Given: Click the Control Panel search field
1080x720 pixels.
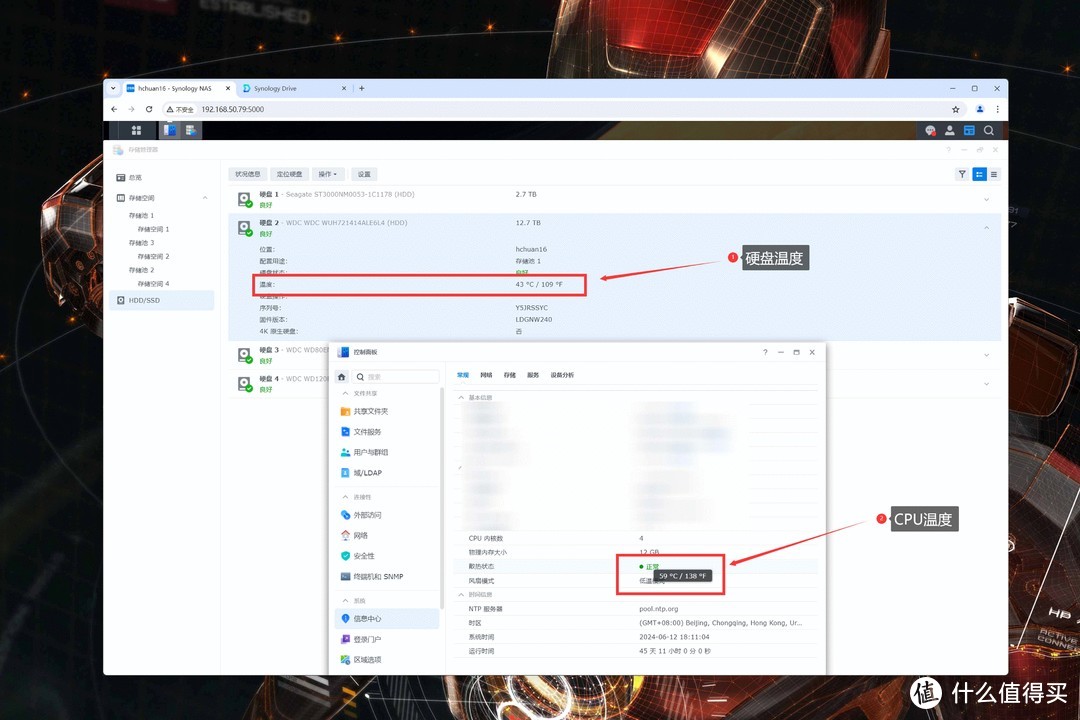Looking at the screenshot, I should point(396,377).
